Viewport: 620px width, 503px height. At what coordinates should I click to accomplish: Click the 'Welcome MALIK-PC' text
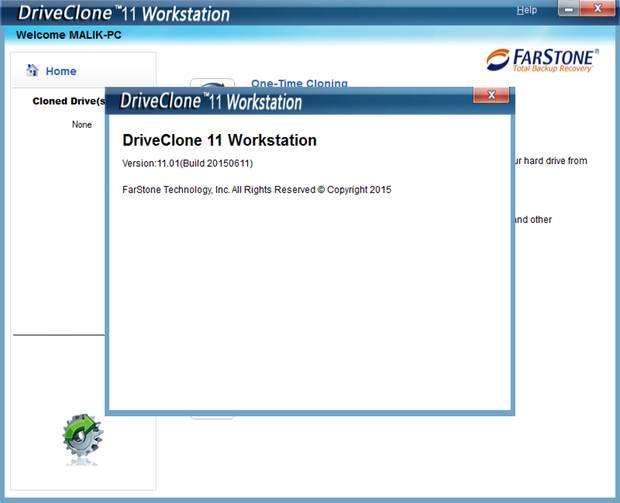(x=69, y=35)
